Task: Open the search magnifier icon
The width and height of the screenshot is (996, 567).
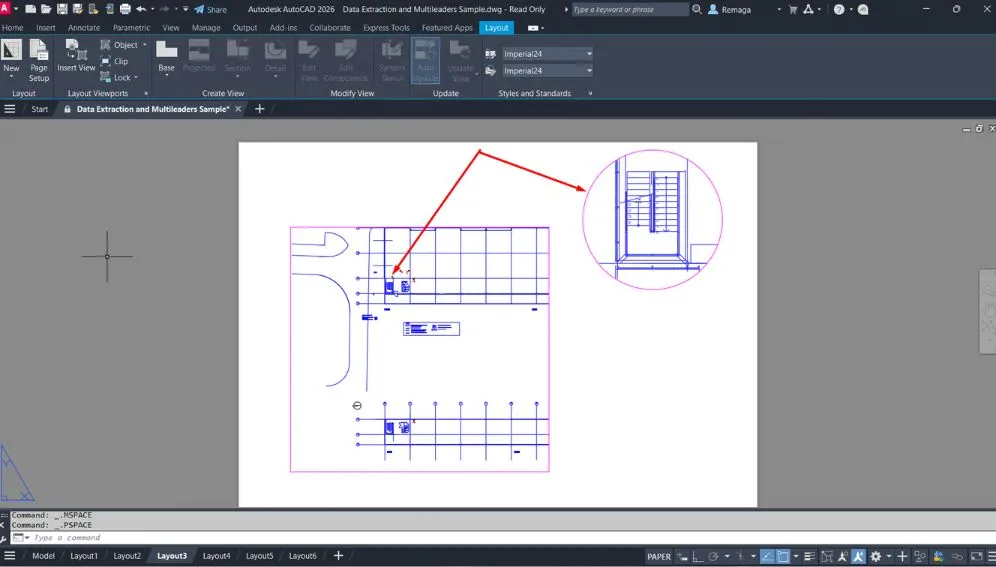Action: pos(697,10)
